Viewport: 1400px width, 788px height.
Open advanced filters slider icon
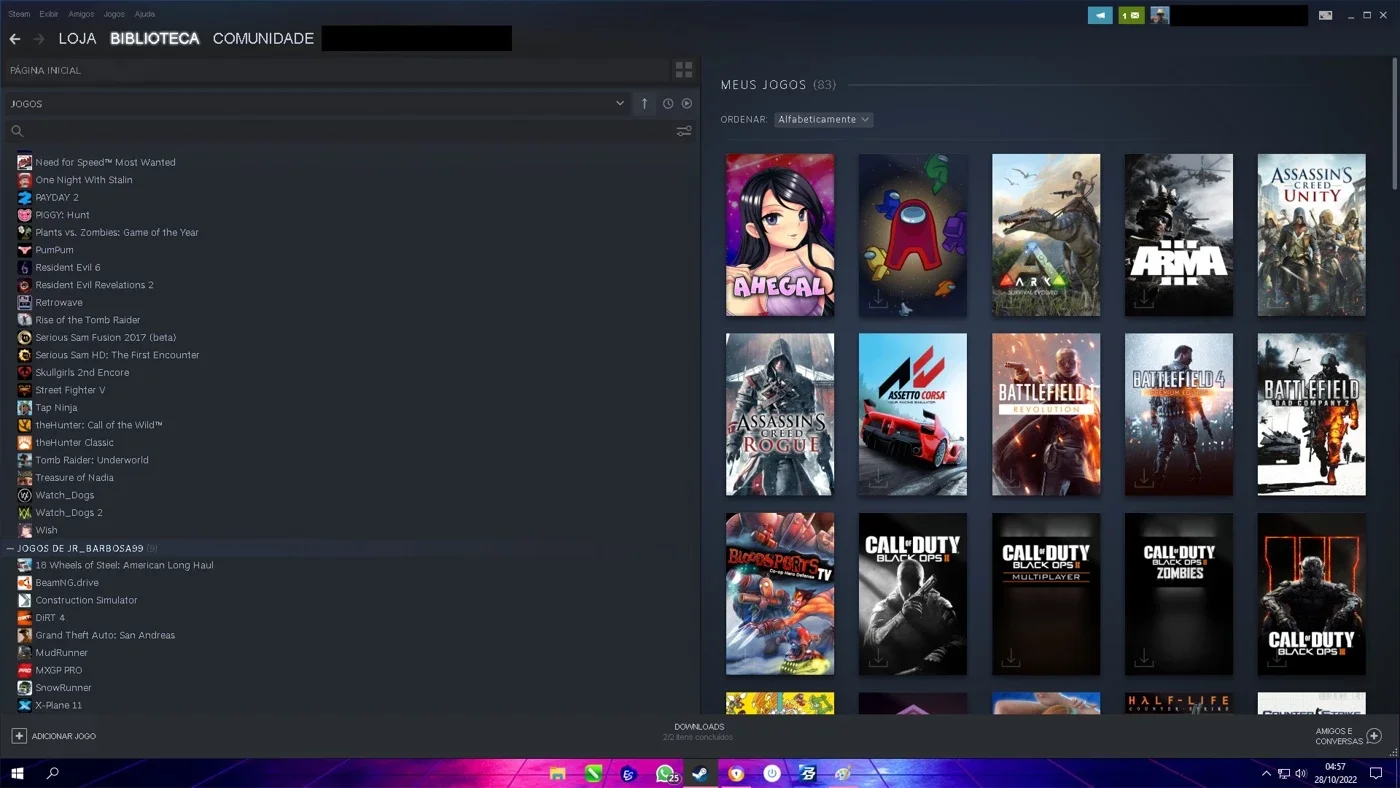(x=684, y=131)
